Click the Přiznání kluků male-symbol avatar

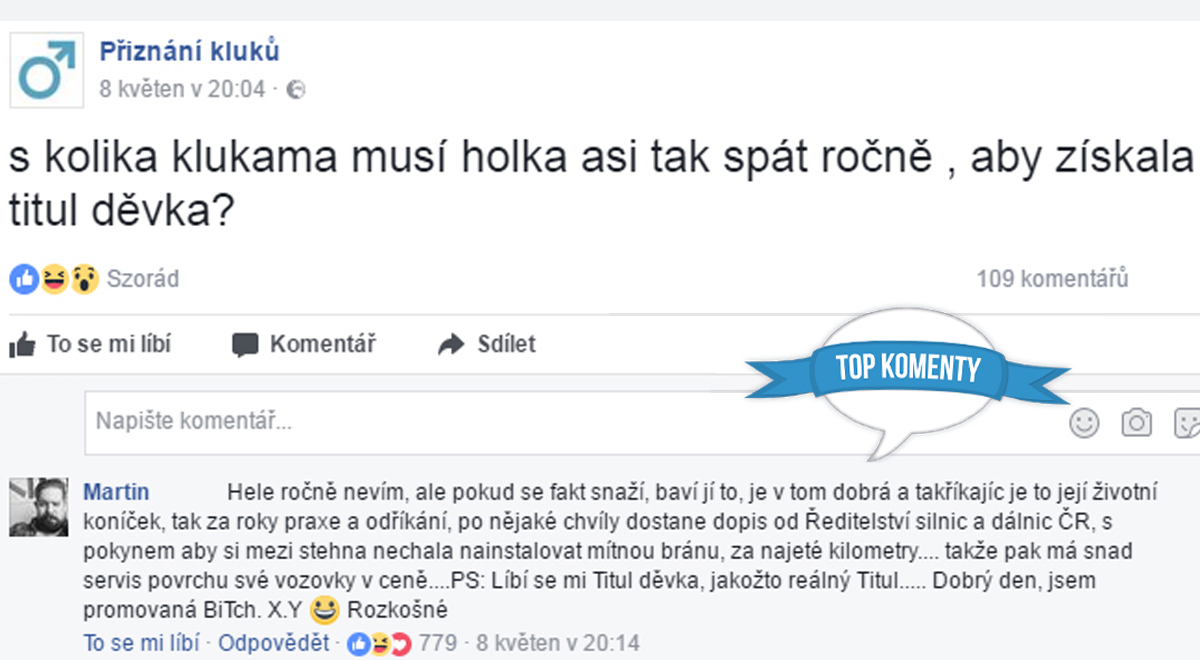47,71
